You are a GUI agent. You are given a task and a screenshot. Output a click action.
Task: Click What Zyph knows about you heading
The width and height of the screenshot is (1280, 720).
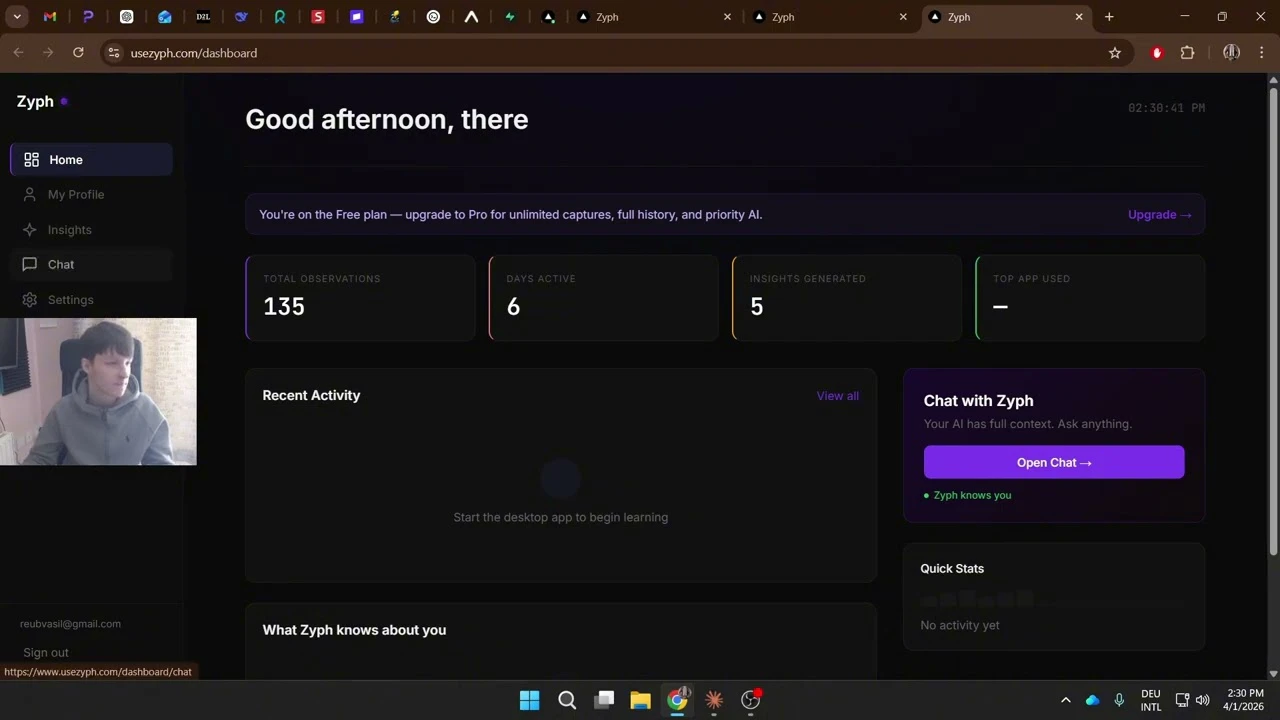pos(354,630)
